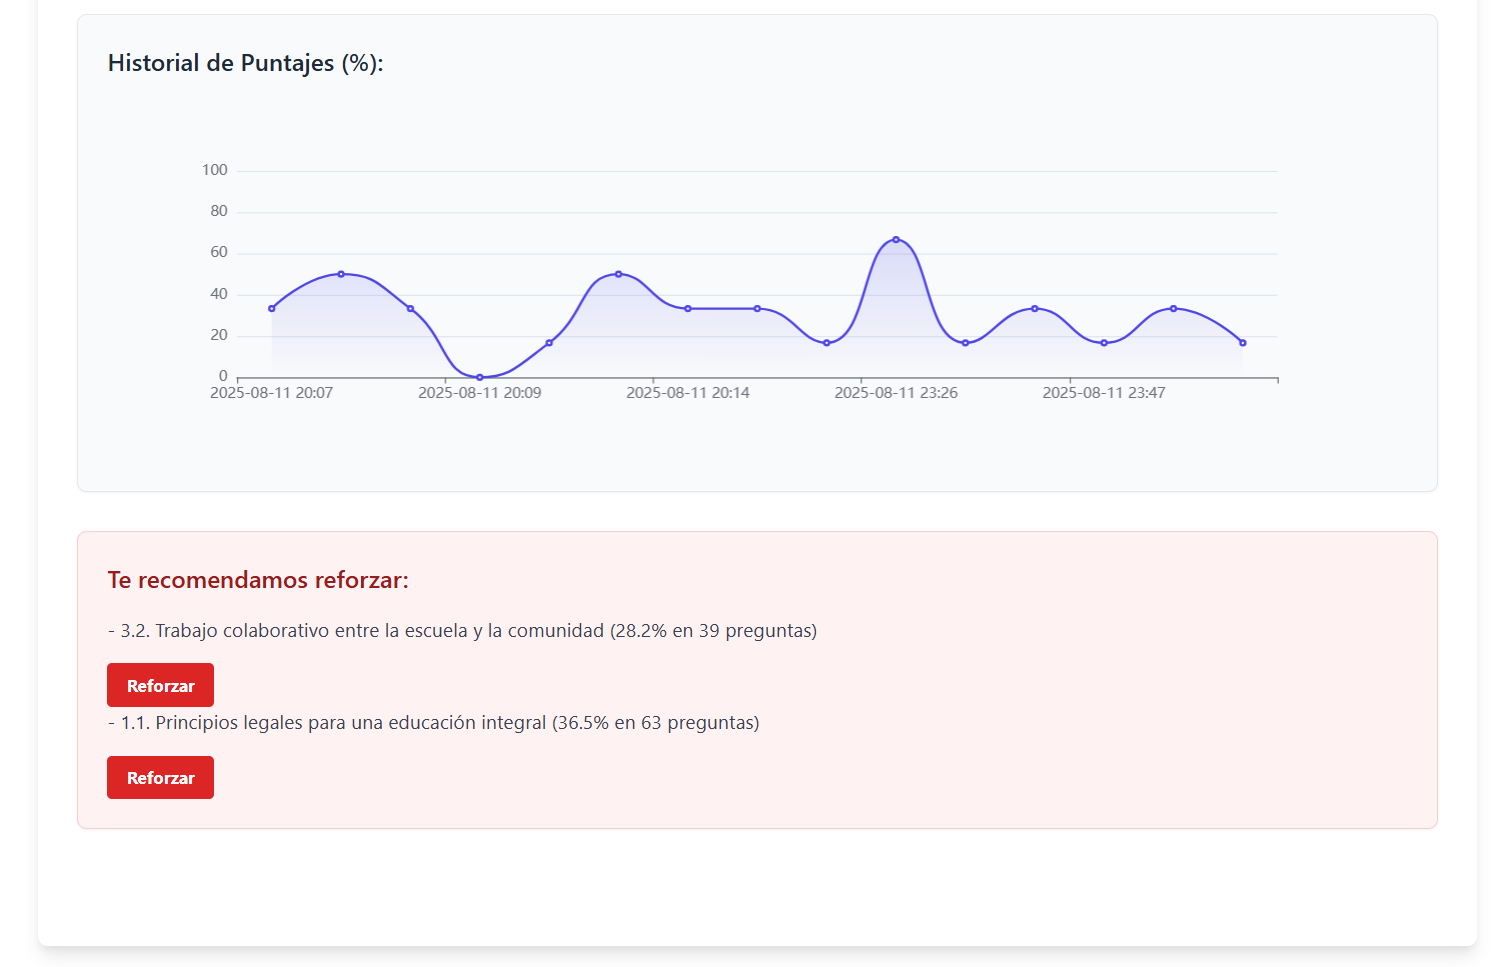Click x-axis label 2025-08-11 20:07

click(271, 393)
